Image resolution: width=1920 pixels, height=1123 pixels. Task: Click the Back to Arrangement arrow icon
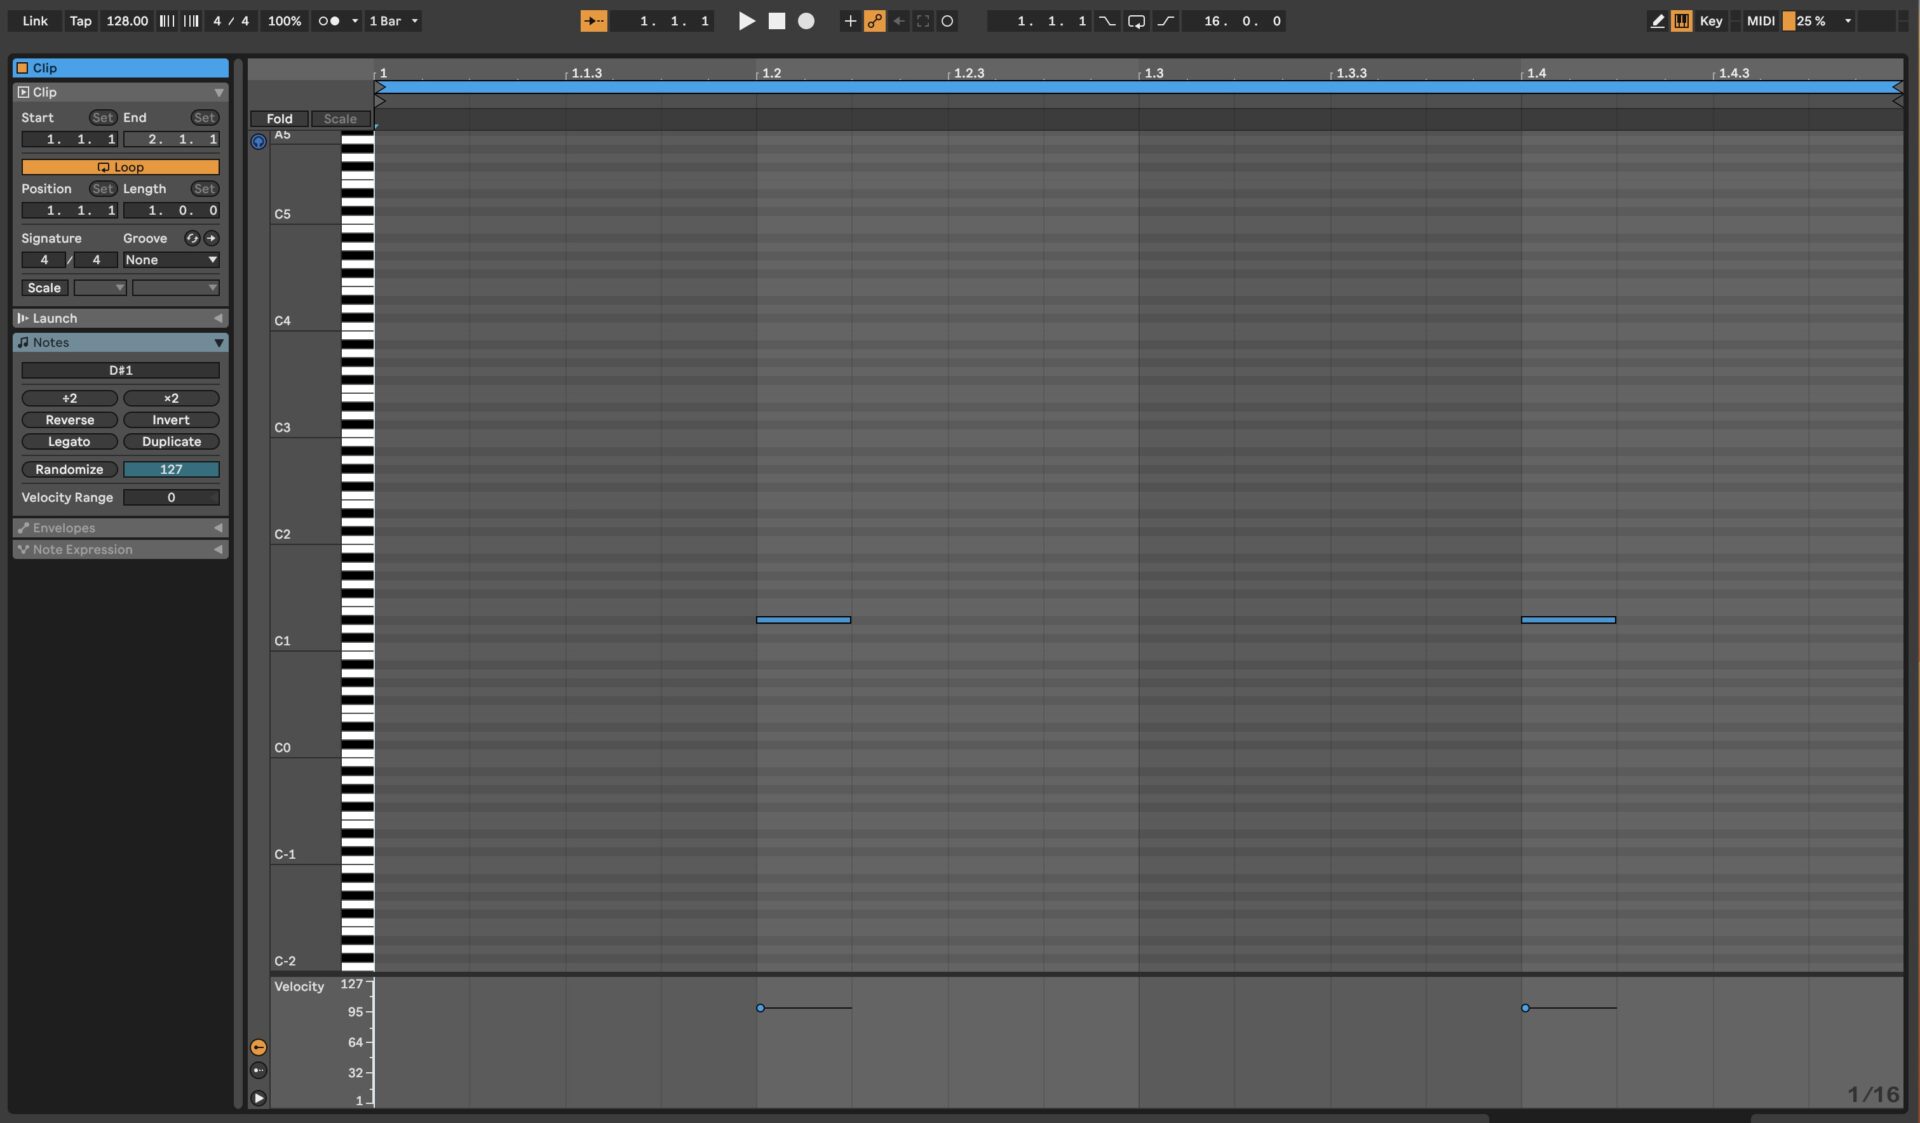tap(899, 20)
